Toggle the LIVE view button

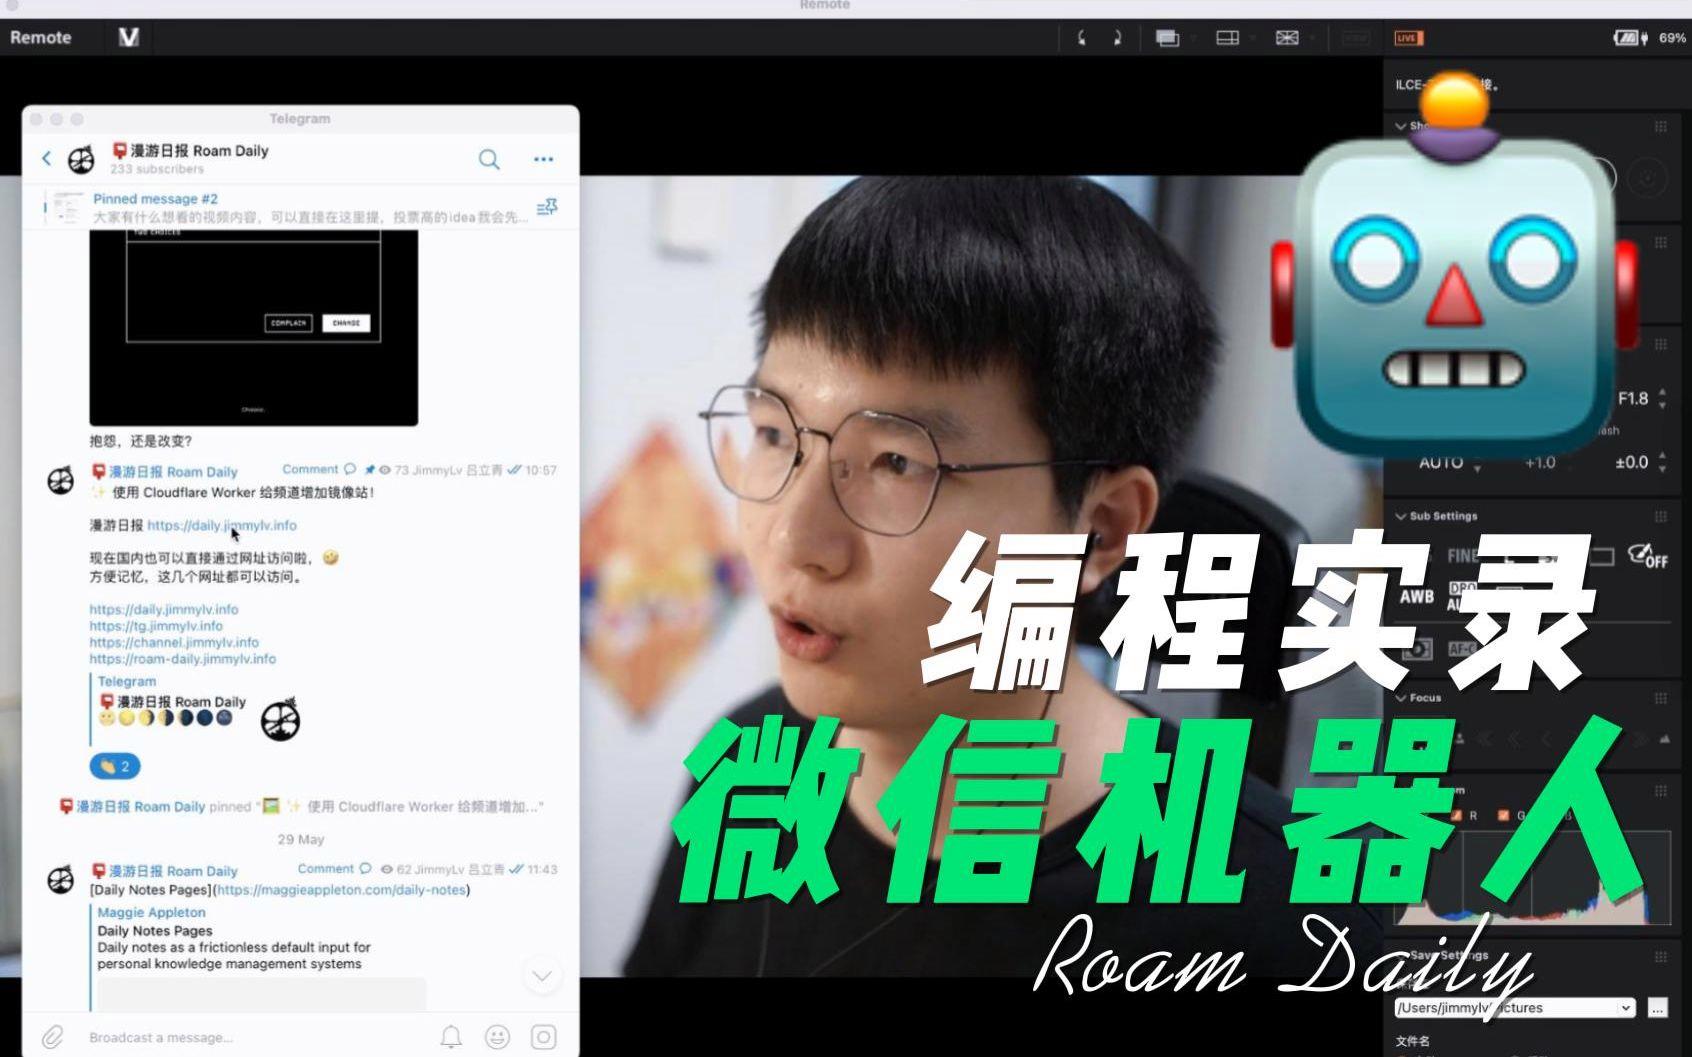coord(1408,38)
